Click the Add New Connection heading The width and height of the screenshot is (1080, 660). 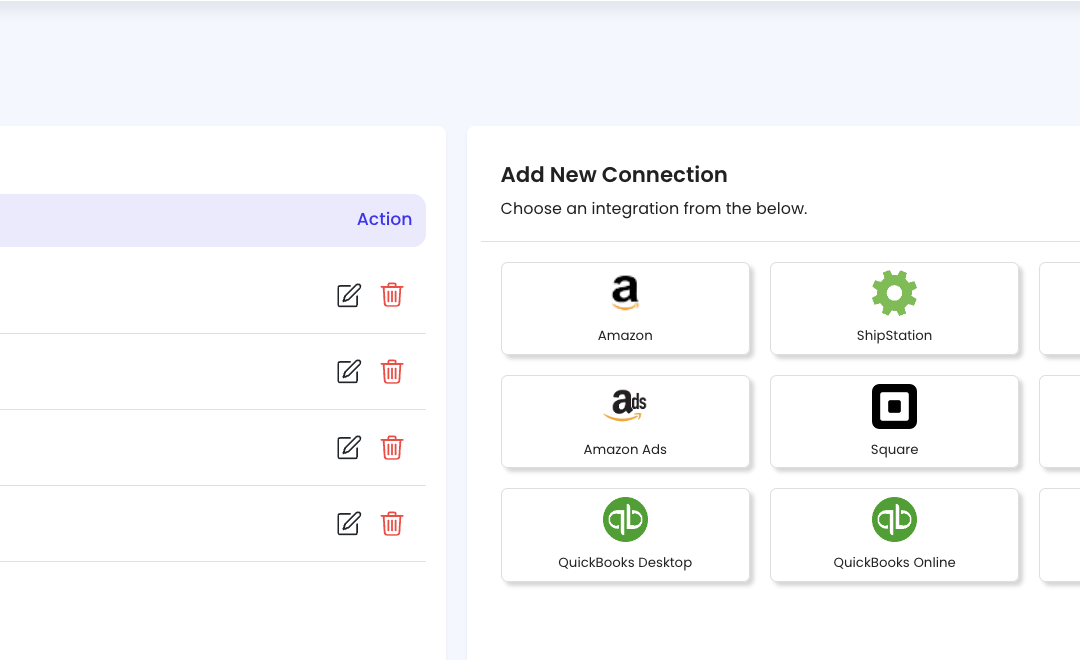(x=614, y=174)
